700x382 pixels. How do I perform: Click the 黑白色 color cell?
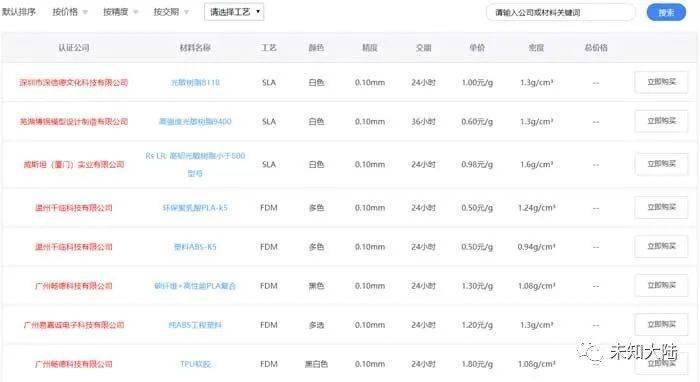pyautogui.click(x=316, y=364)
